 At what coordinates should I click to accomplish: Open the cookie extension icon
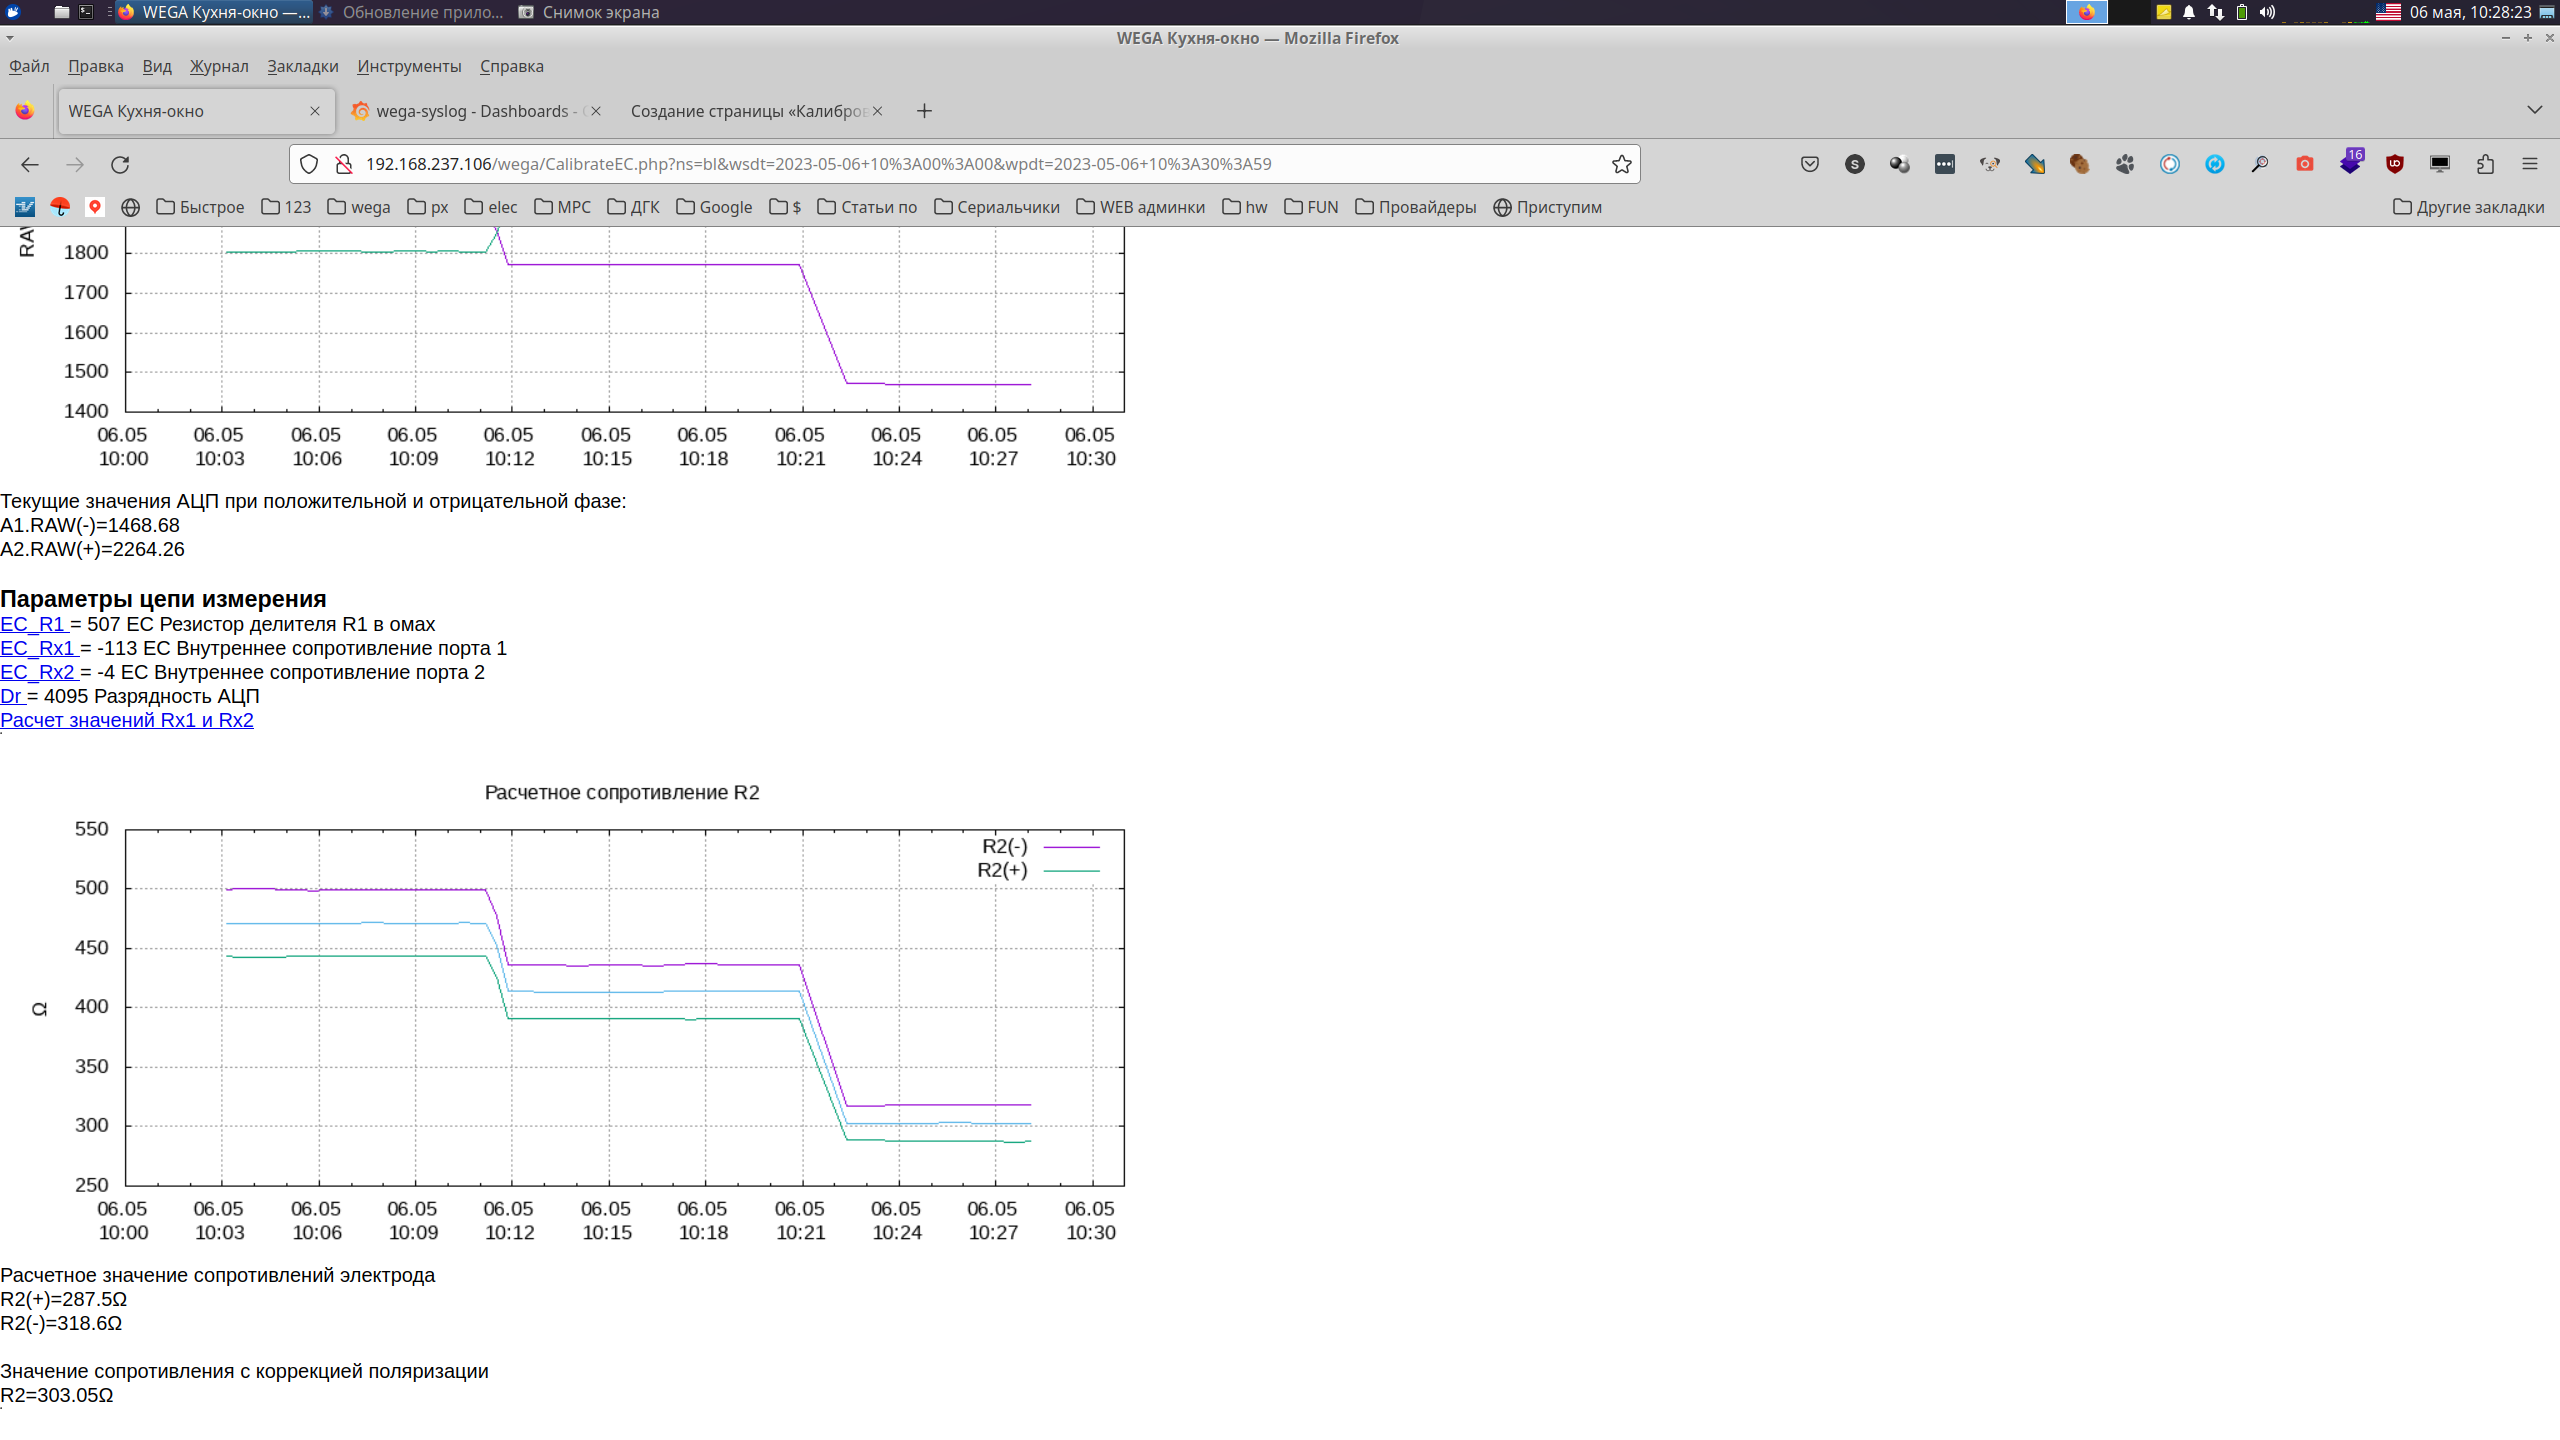pos(2079,164)
